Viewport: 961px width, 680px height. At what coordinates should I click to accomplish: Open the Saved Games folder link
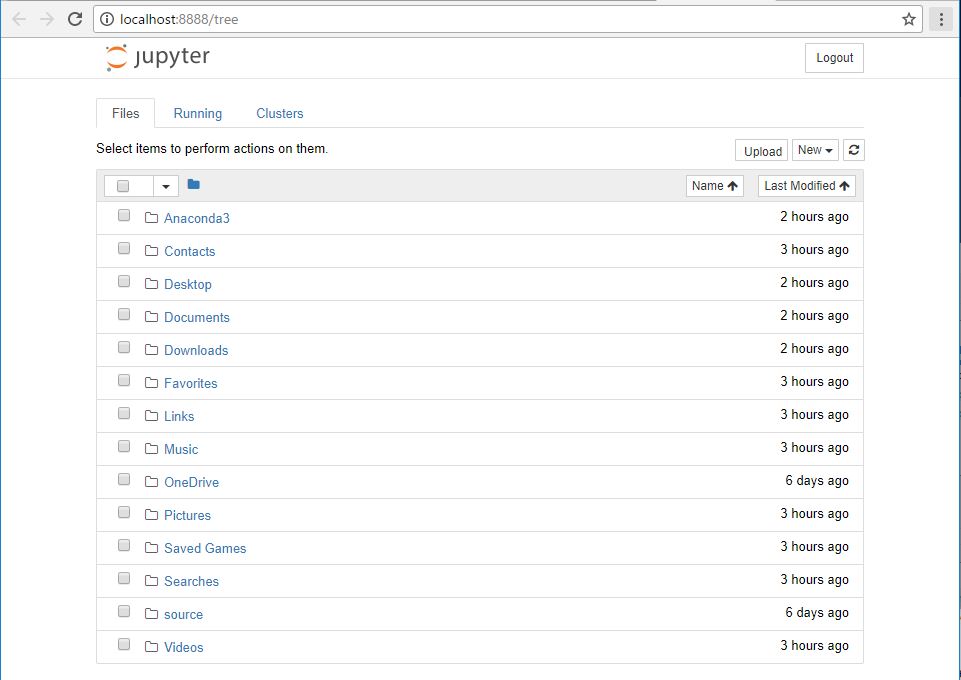205,548
